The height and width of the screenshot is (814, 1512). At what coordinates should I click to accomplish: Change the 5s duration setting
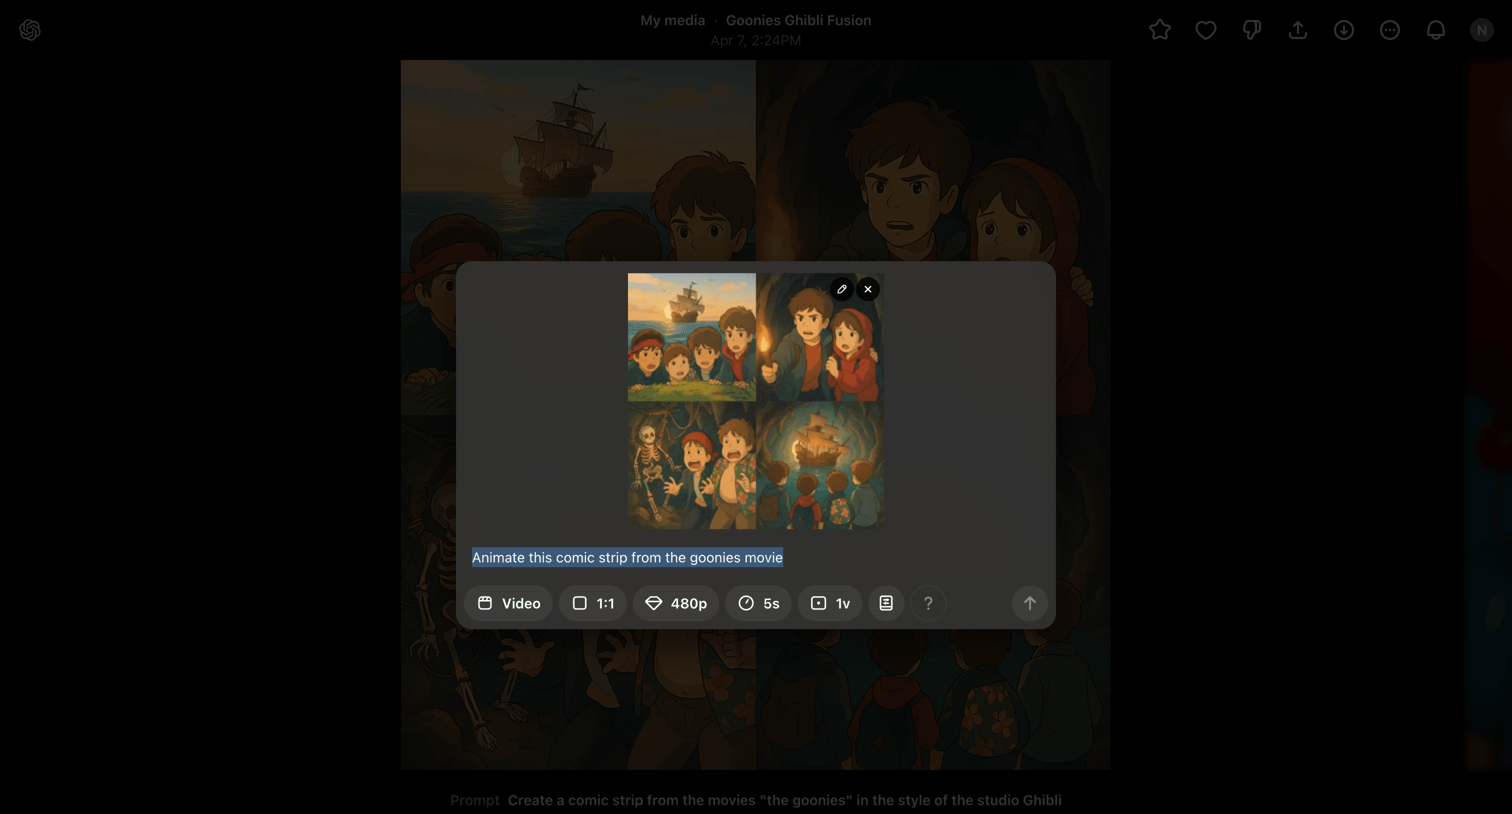(x=758, y=603)
